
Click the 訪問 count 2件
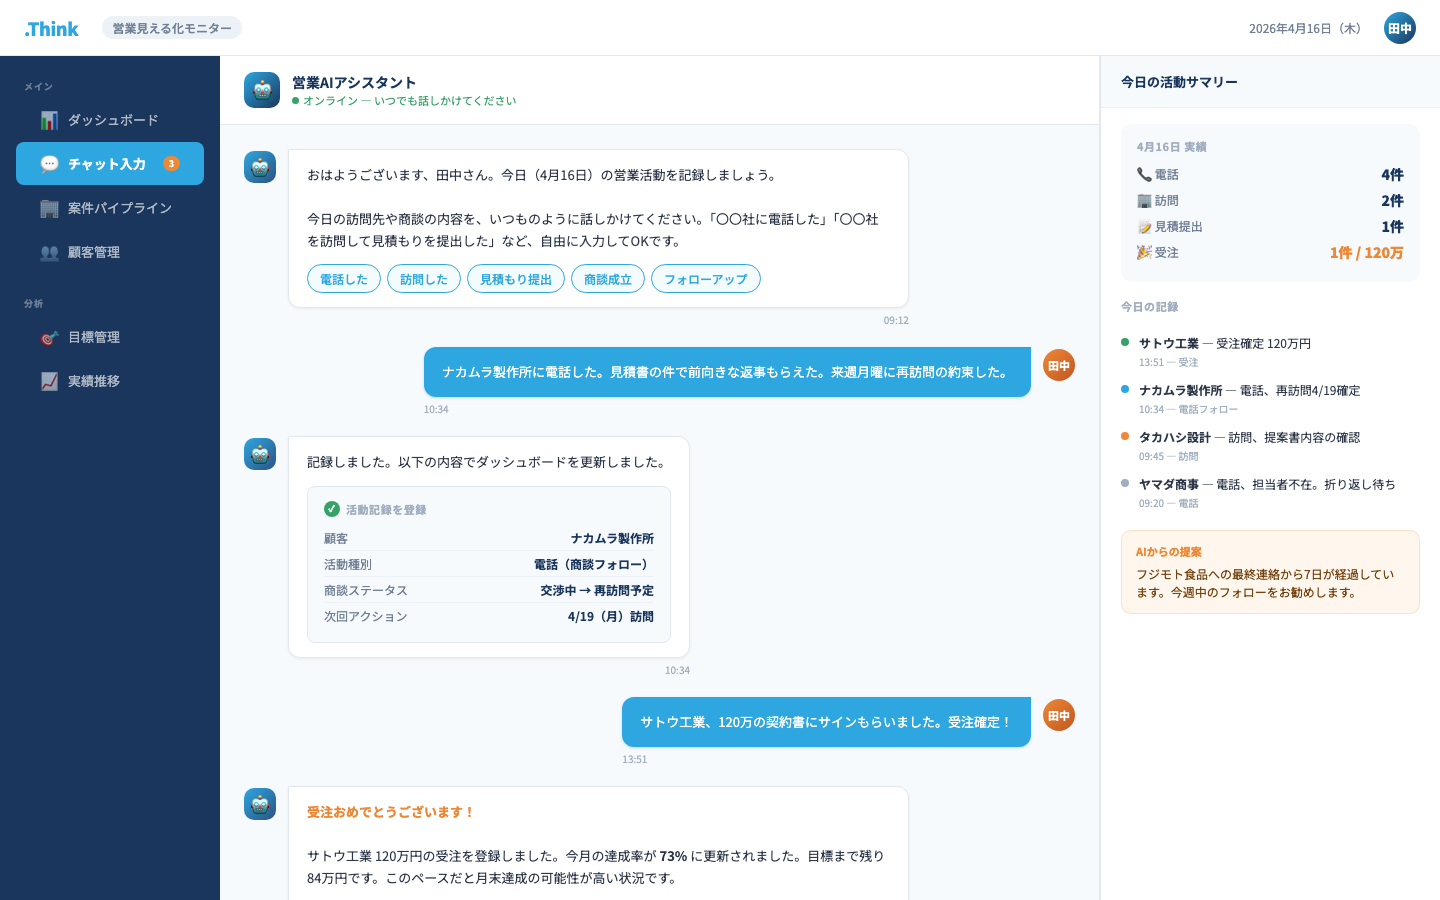(1392, 200)
